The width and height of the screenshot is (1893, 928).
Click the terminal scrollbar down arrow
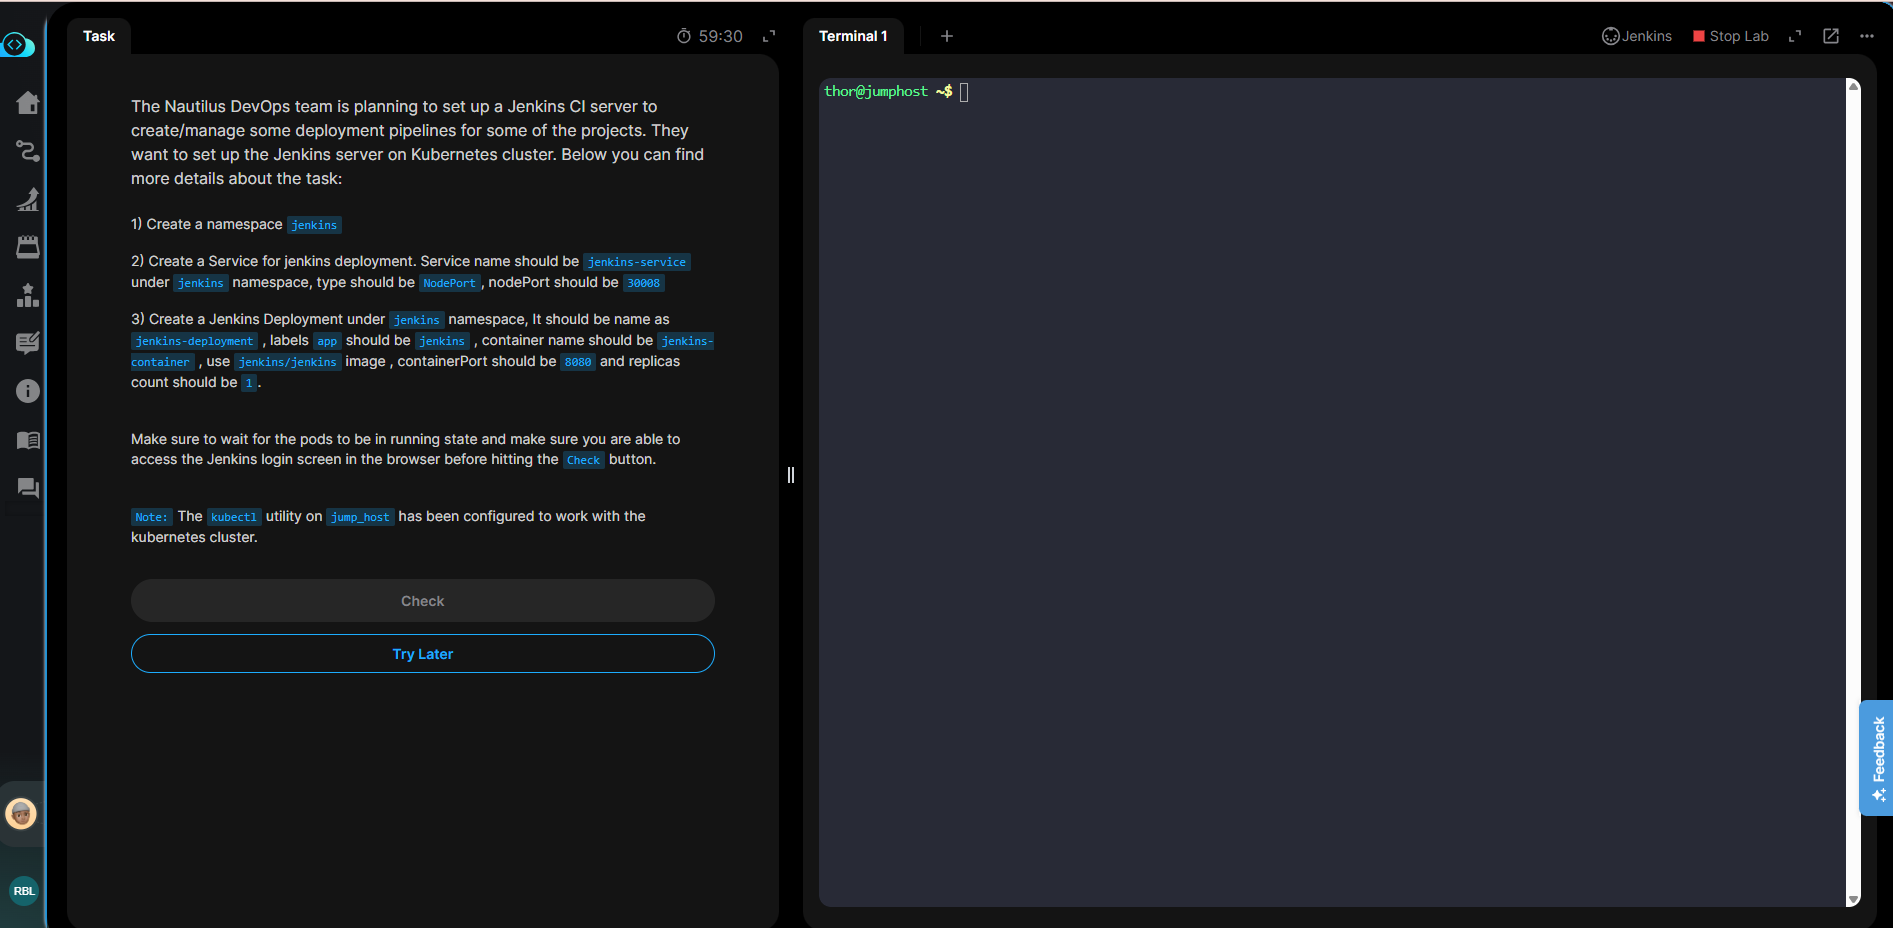click(1853, 899)
